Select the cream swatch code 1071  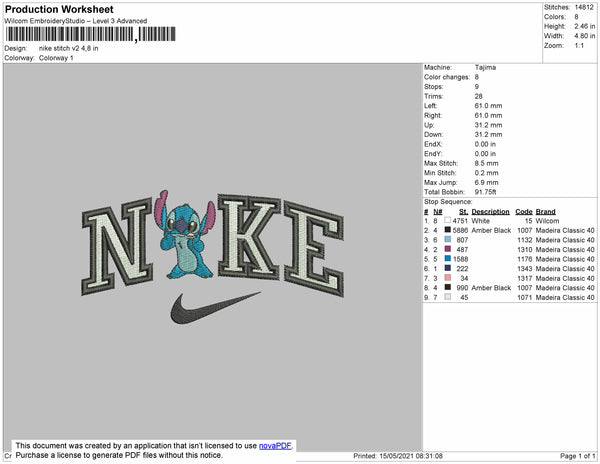[x=447, y=297]
